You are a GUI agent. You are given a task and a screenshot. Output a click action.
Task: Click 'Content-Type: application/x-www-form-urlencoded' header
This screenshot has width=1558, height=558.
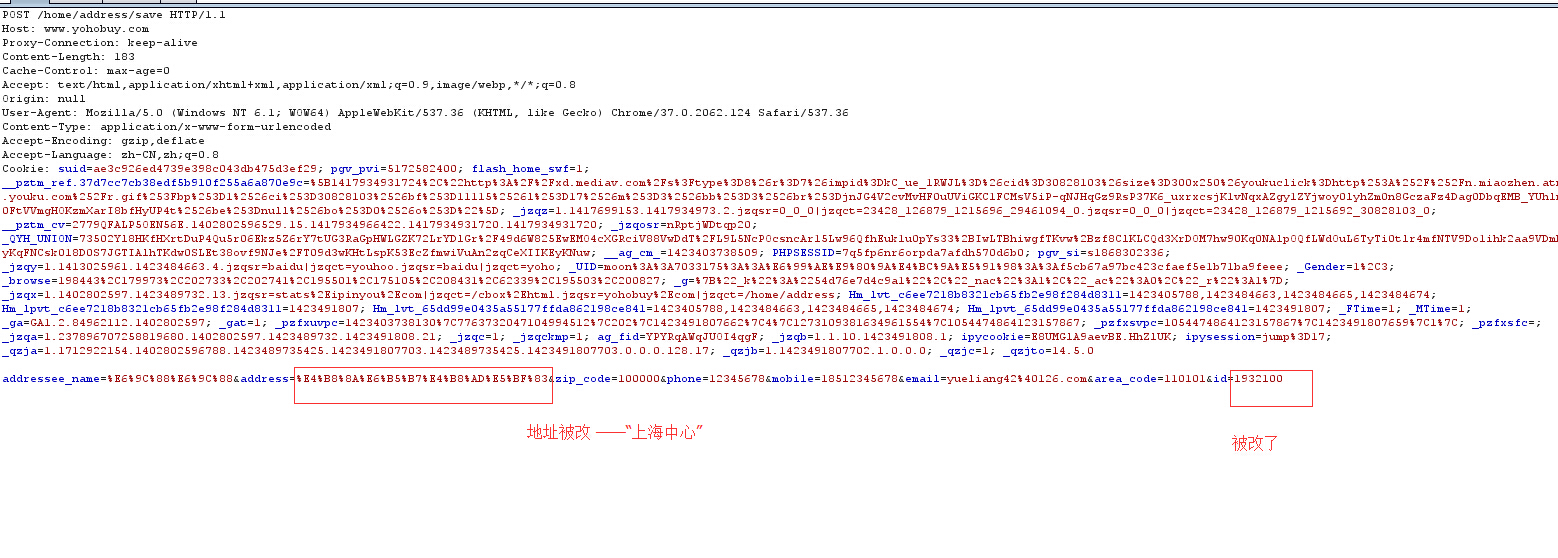pyautogui.click(x=166, y=127)
